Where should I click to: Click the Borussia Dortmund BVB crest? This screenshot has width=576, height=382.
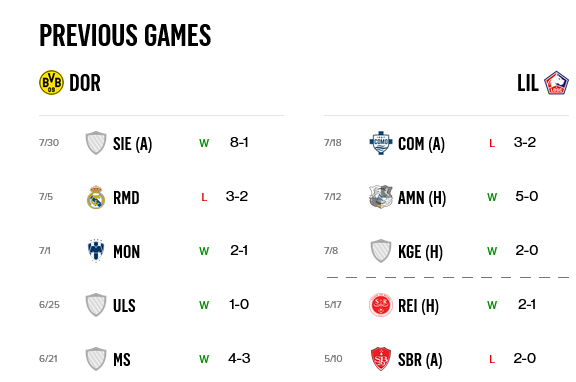click(x=51, y=83)
